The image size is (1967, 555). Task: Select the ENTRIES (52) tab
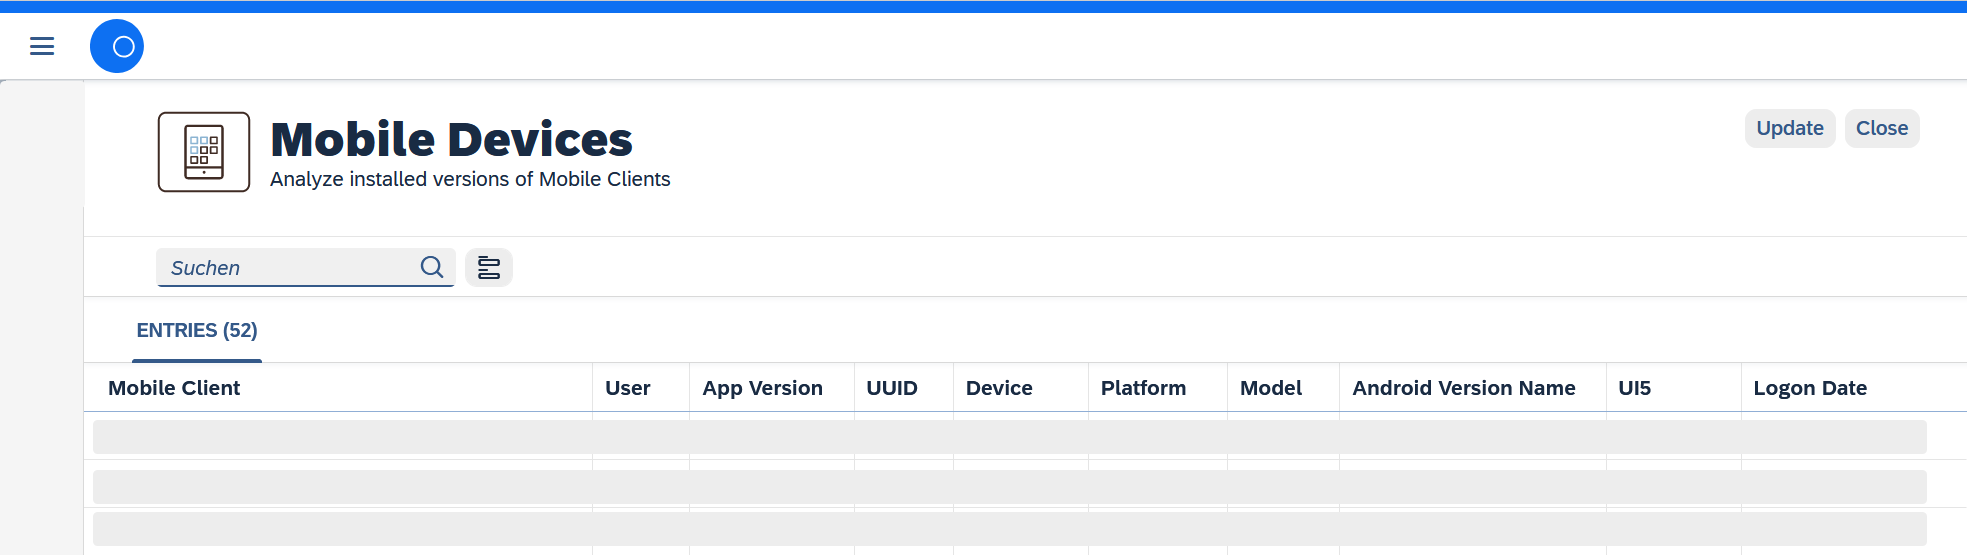[197, 331]
